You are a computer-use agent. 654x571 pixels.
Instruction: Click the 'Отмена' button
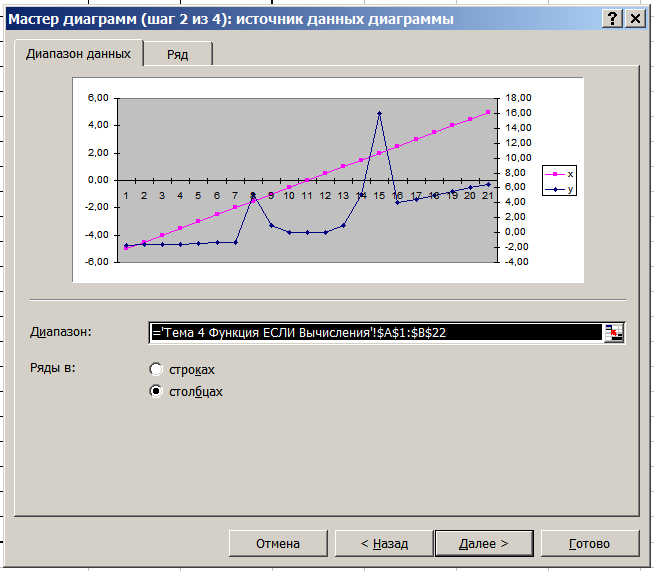click(278, 543)
